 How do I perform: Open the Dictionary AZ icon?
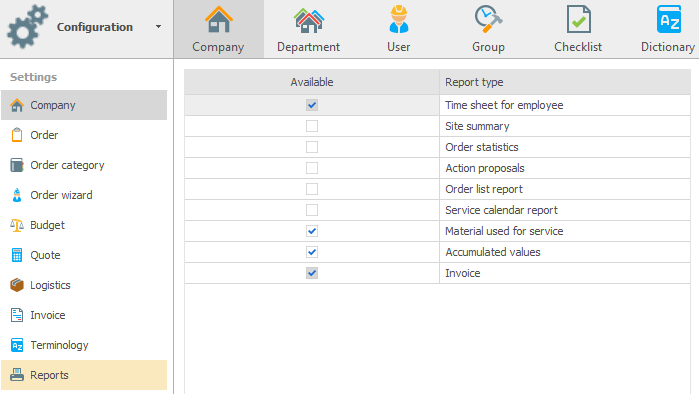tap(669, 19)
